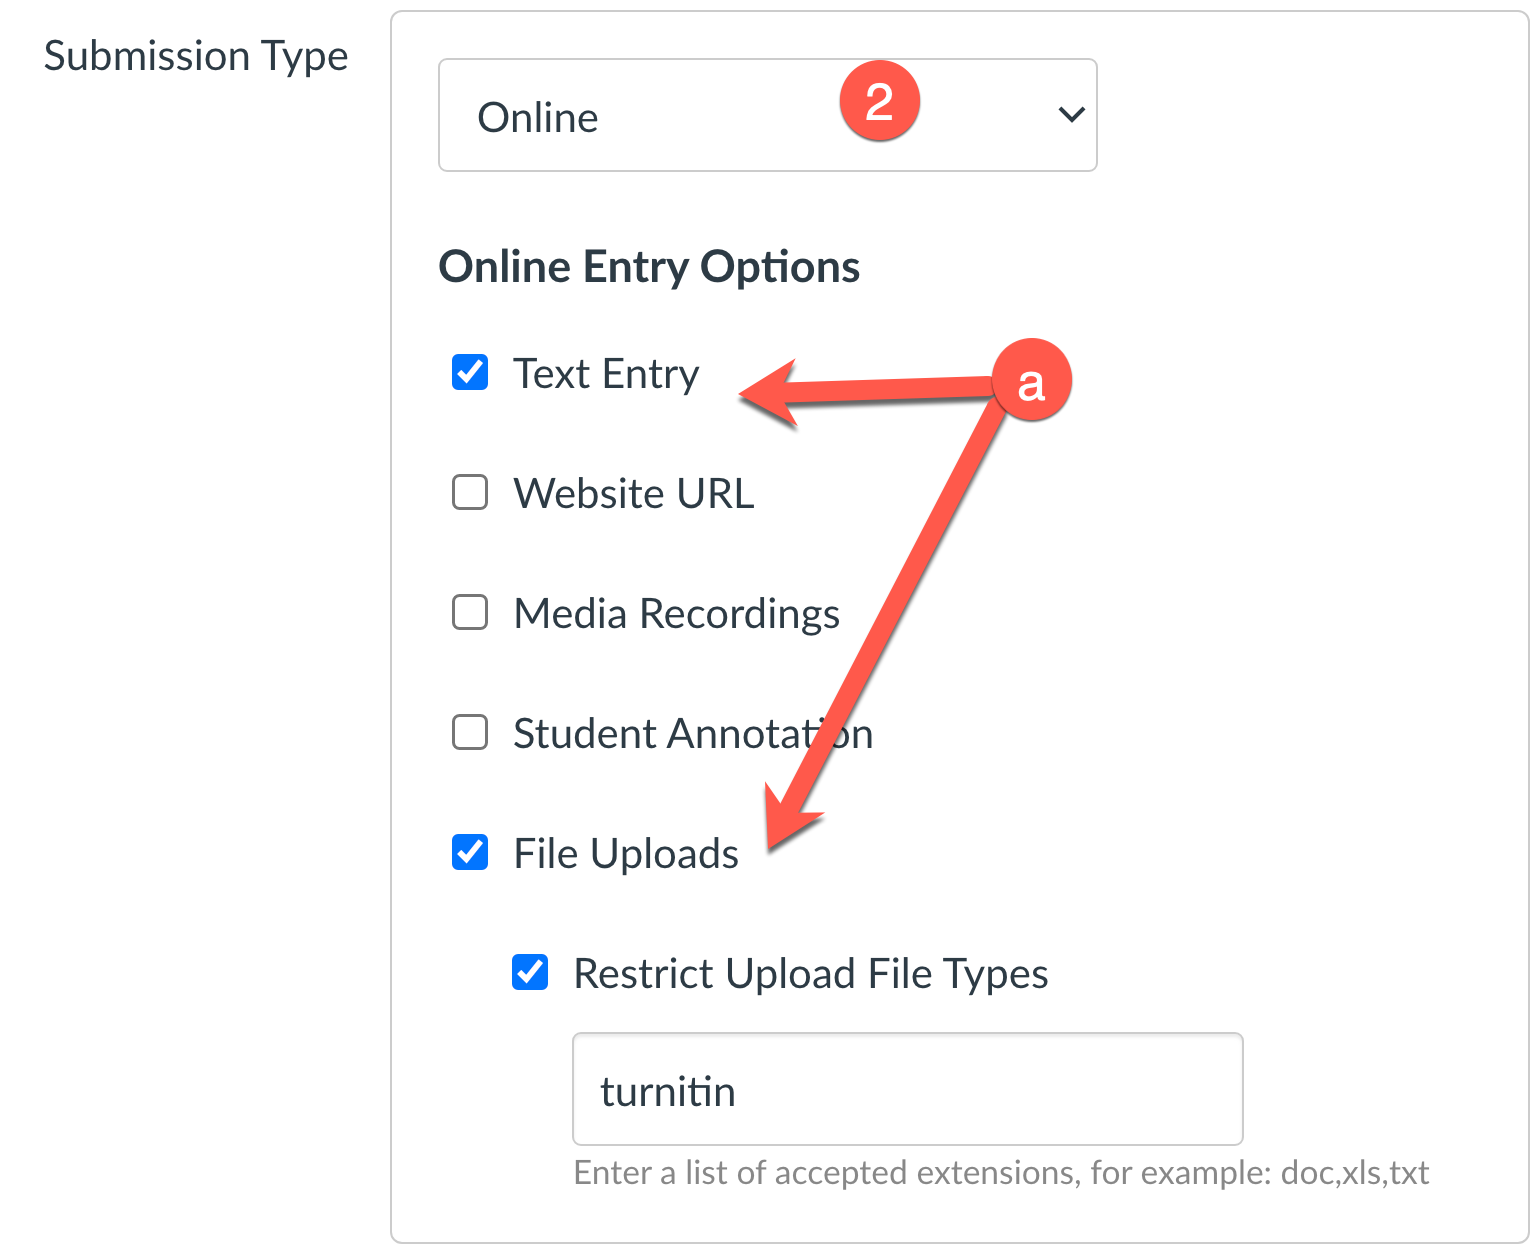Click the File Uploads label
Image resolution: width=1530 pixels, height=1246 pixels.
point(626,854)
